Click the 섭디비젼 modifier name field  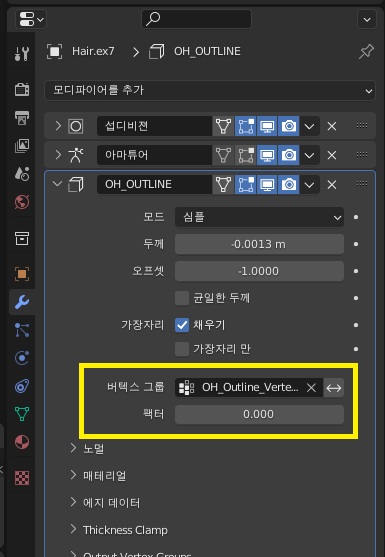[154, 126]
